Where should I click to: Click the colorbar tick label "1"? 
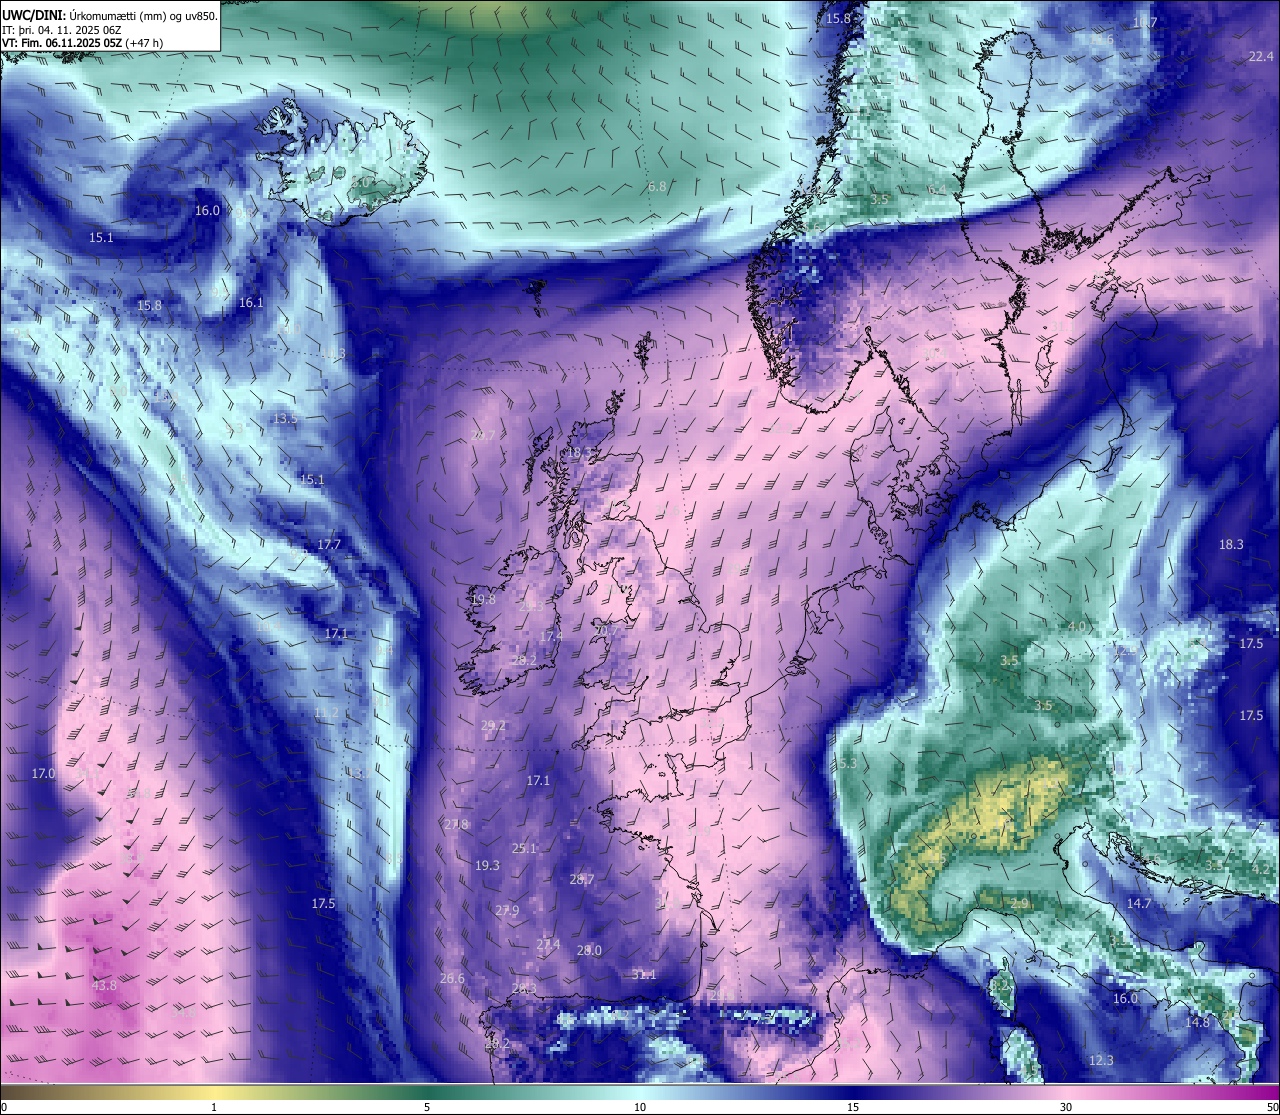[213, 1107]
